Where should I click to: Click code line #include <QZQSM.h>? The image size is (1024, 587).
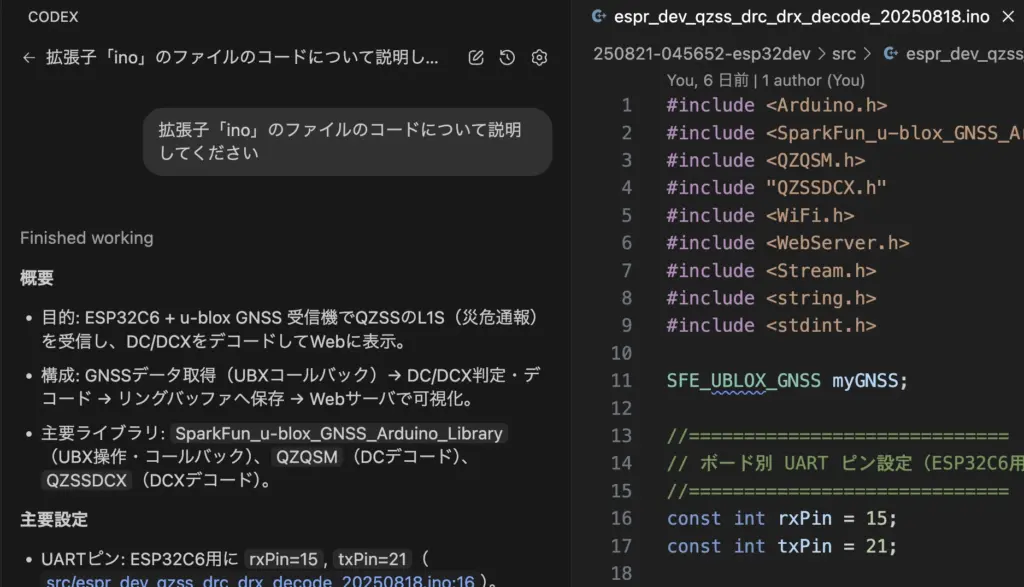(x=765, y=160)
